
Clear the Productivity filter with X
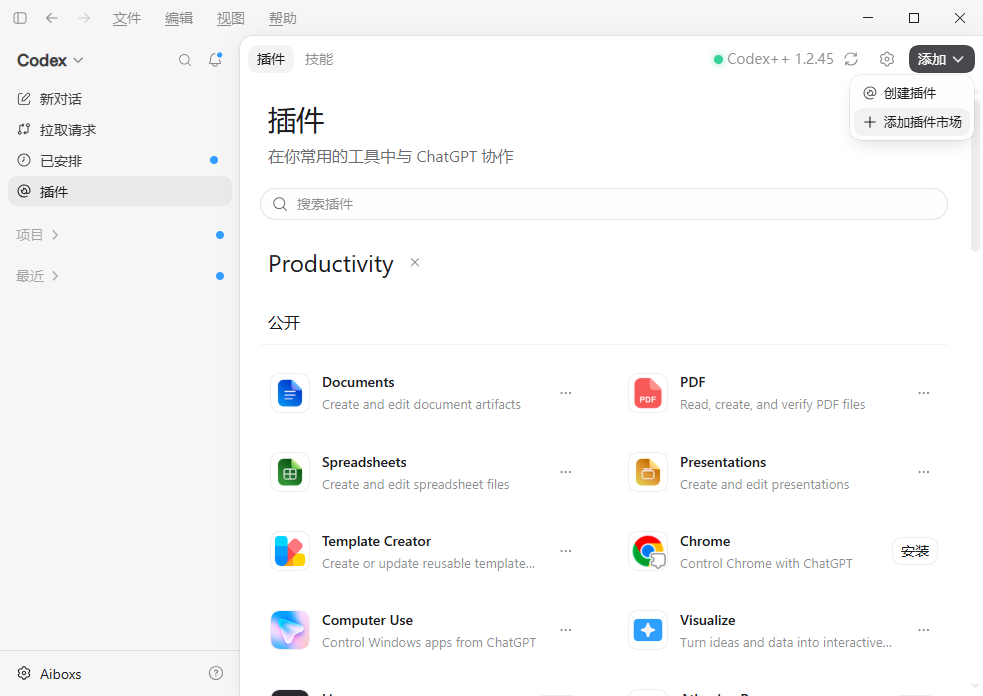pos(414,263)
